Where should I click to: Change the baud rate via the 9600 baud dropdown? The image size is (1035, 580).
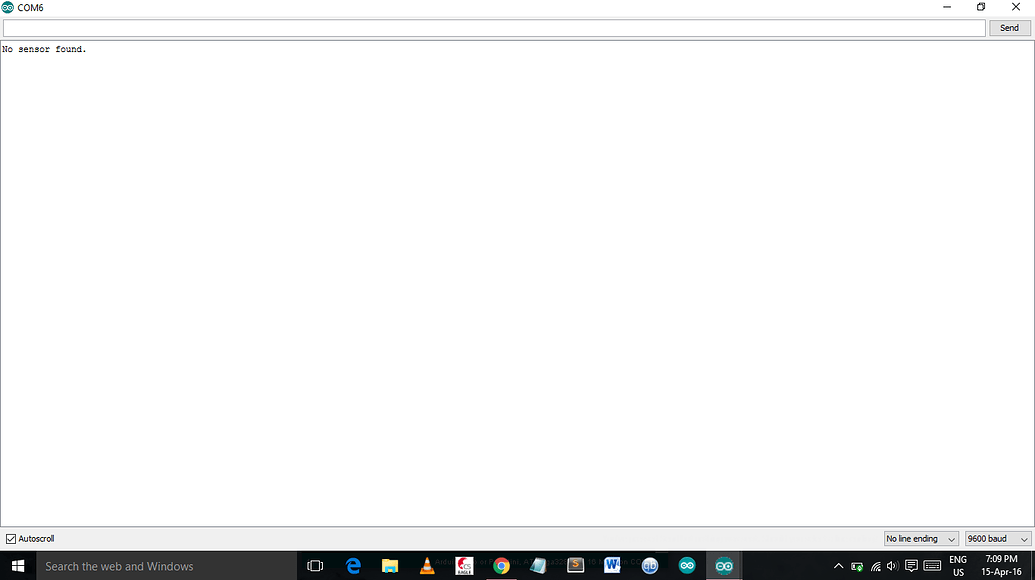click(996, 538)
